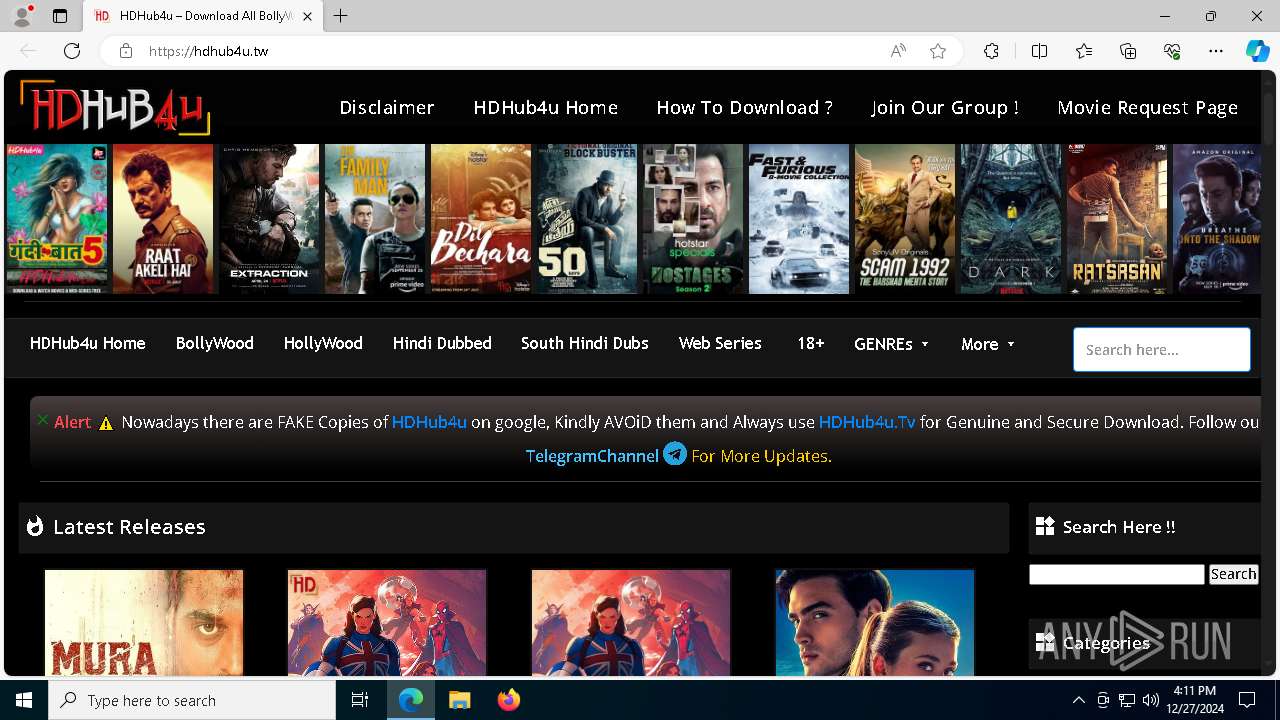Click sidebar search text box
This screenshot has width=1280, height=720.
coord(1117,574)
